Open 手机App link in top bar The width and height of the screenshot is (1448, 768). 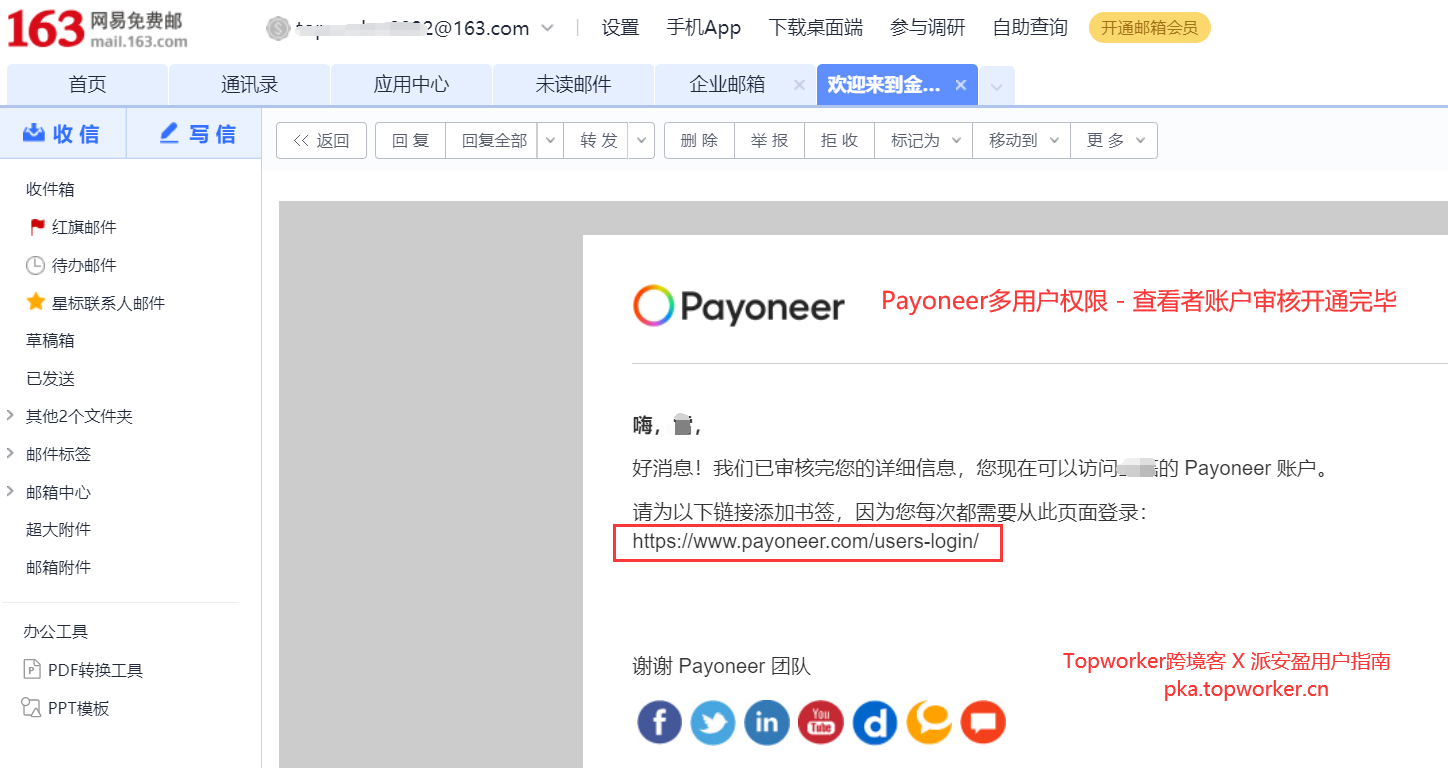(704, 28)
